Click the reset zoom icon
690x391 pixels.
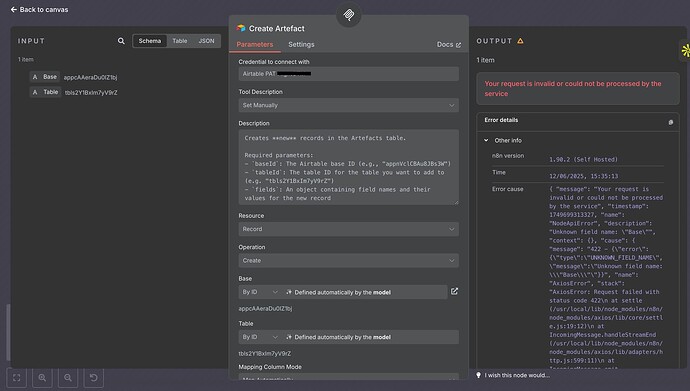[x=93, y=378]
